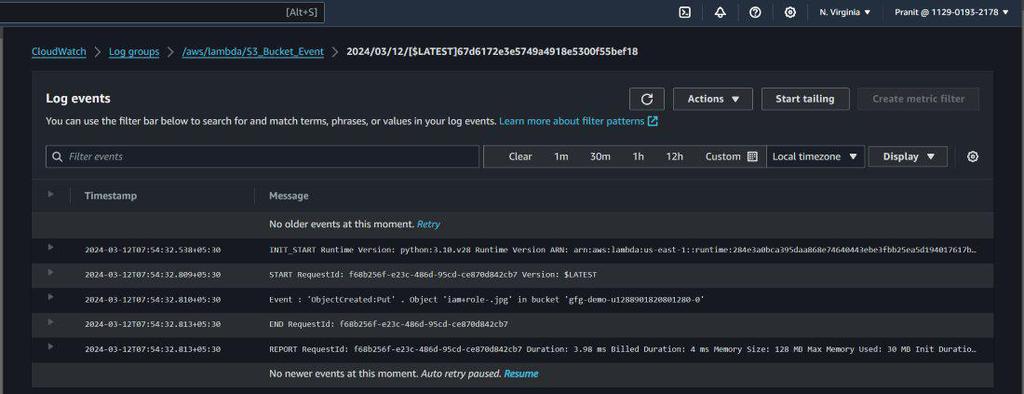
Task: Expand the END RequestId log row
Action: click(x=51, y=321)
